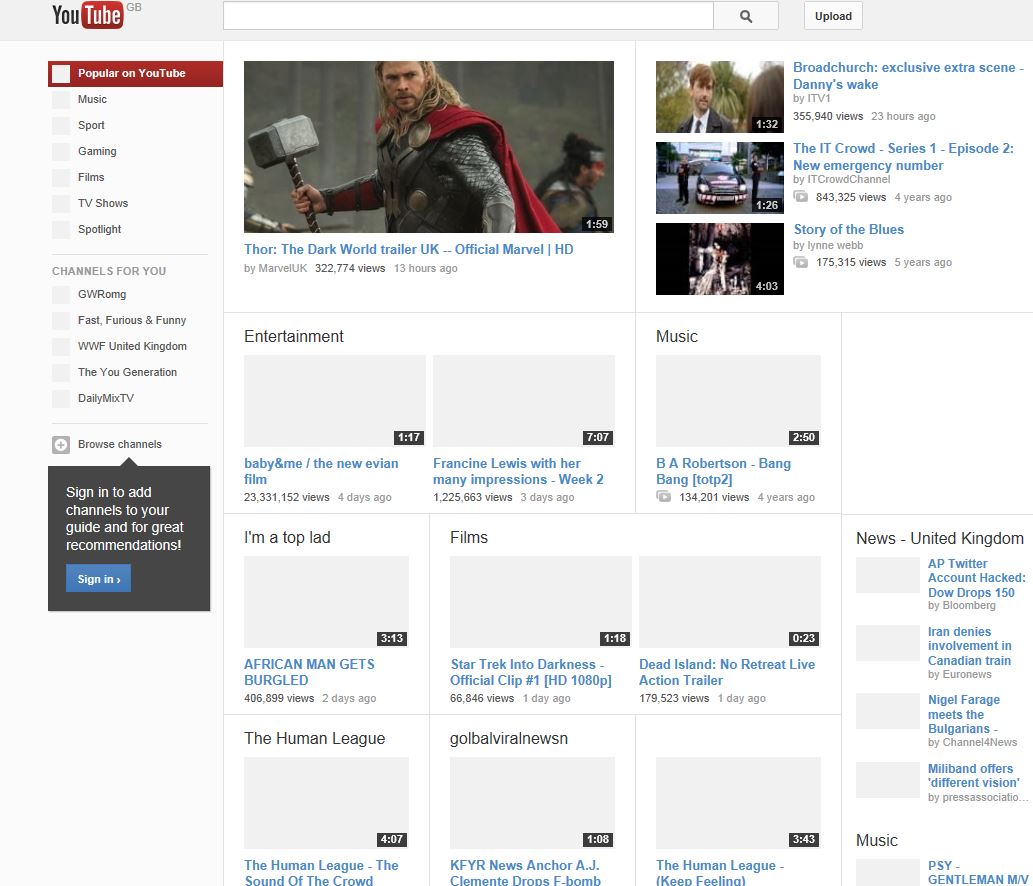
Task: Play the Thor Dark World trailer thumbnail
Action: click(428, 147)
